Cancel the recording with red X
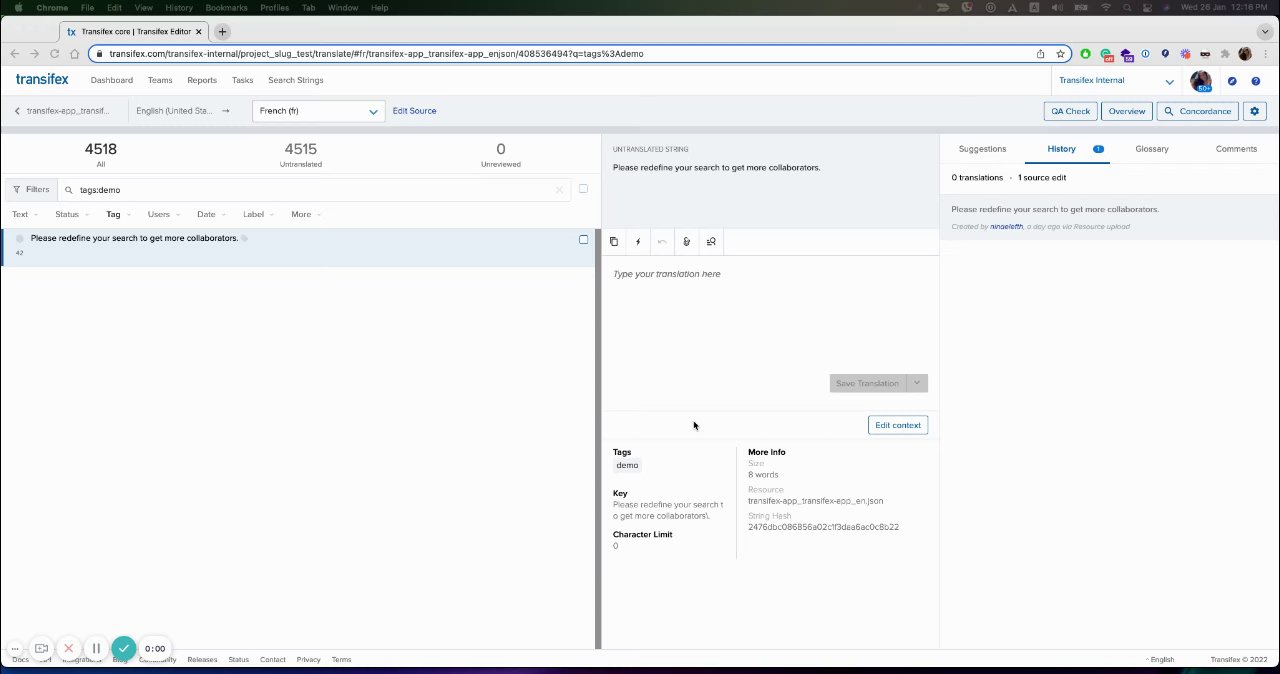The height and width of the screenshot is (674, 1280). (x=69, y=648)
